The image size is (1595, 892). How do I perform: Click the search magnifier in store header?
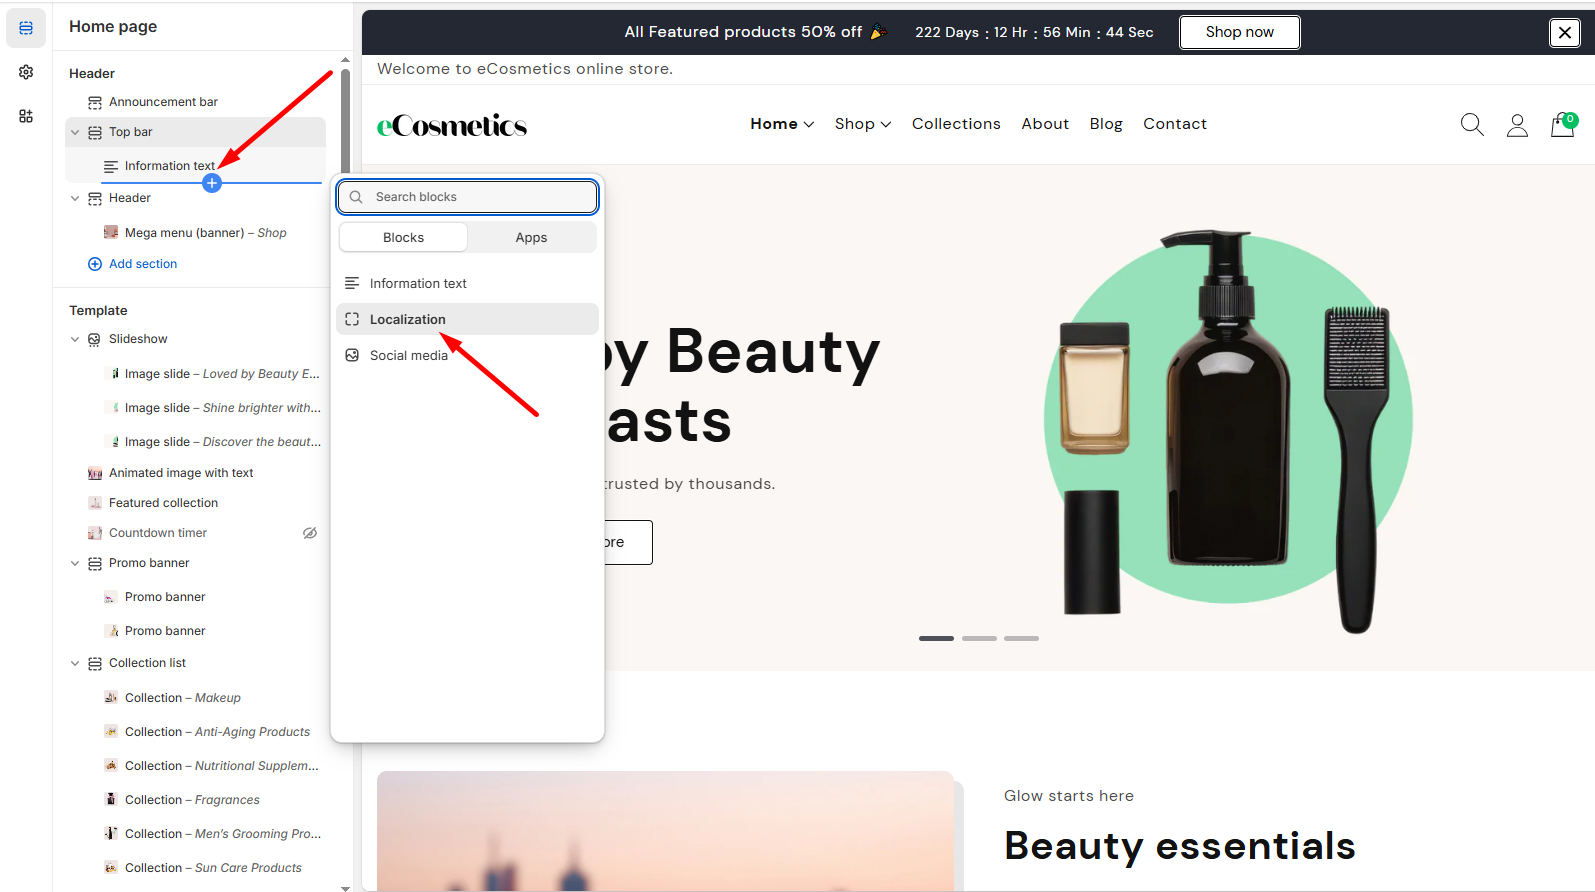tap(1472, 124)
